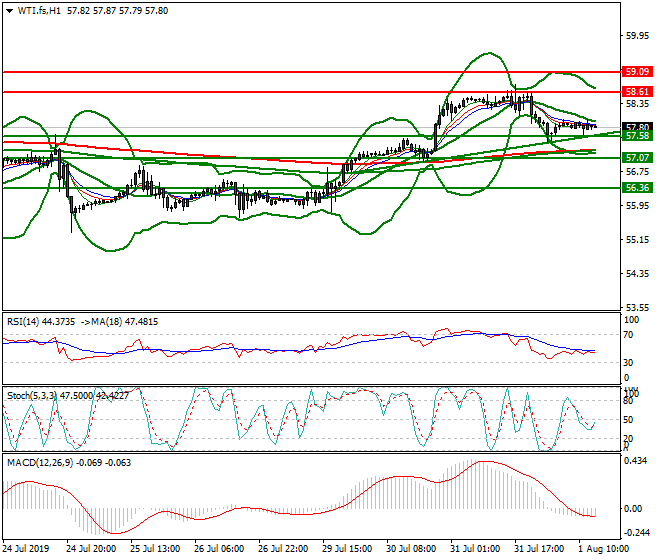
Task: Click the 53.55 price scale value
Action: tap(637, 307)
